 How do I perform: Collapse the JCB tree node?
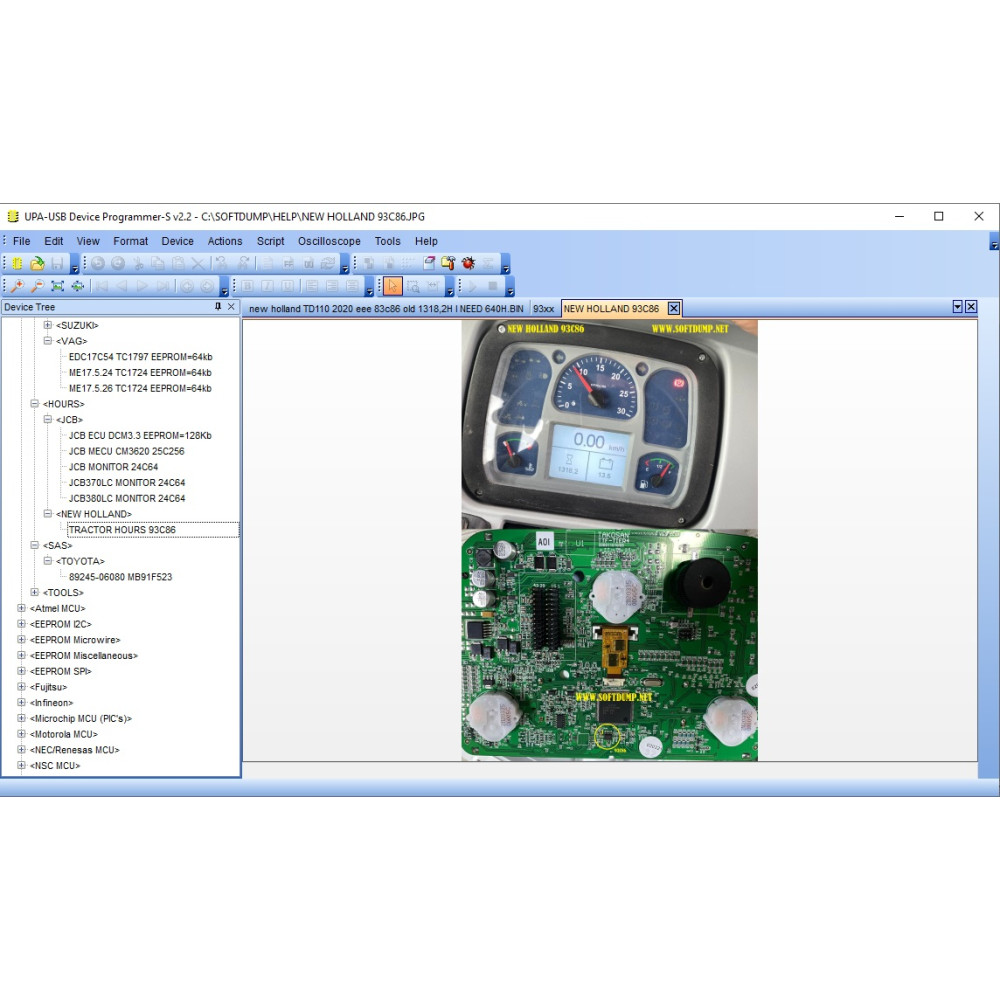(48, 420)
